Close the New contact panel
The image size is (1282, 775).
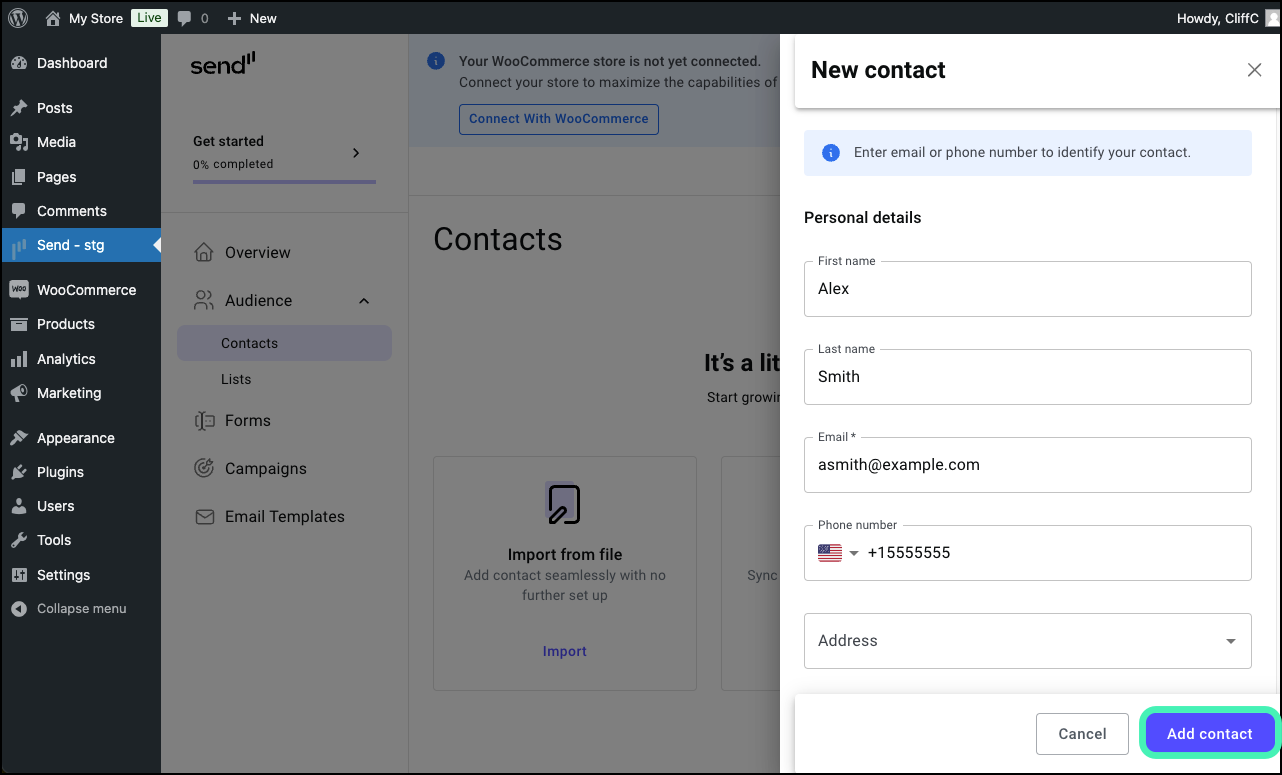[x=1254, y=70]
